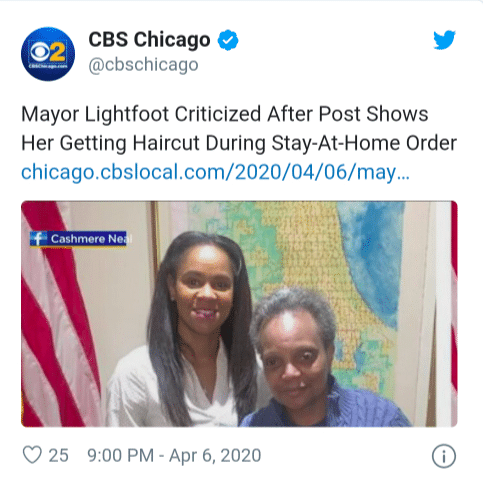This screenshot has width=483, height=486.
Task: Open the CBS 2 profile avatar
Action: pos(48,54)
